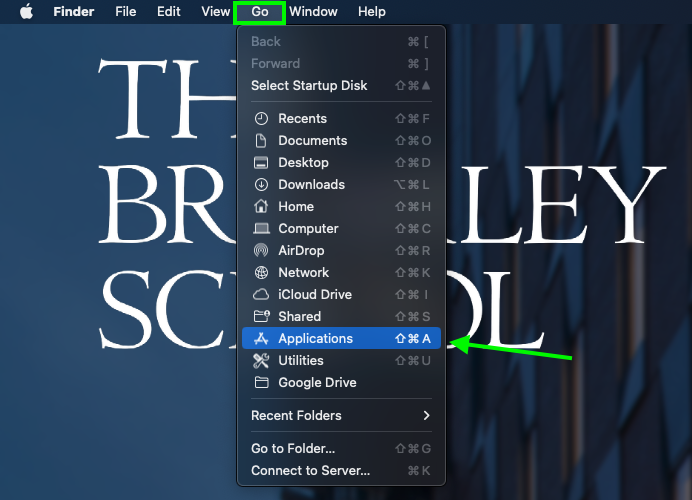Select Desktop menu entry
This screenshot has height=500, width=692.
click(341, 162)
